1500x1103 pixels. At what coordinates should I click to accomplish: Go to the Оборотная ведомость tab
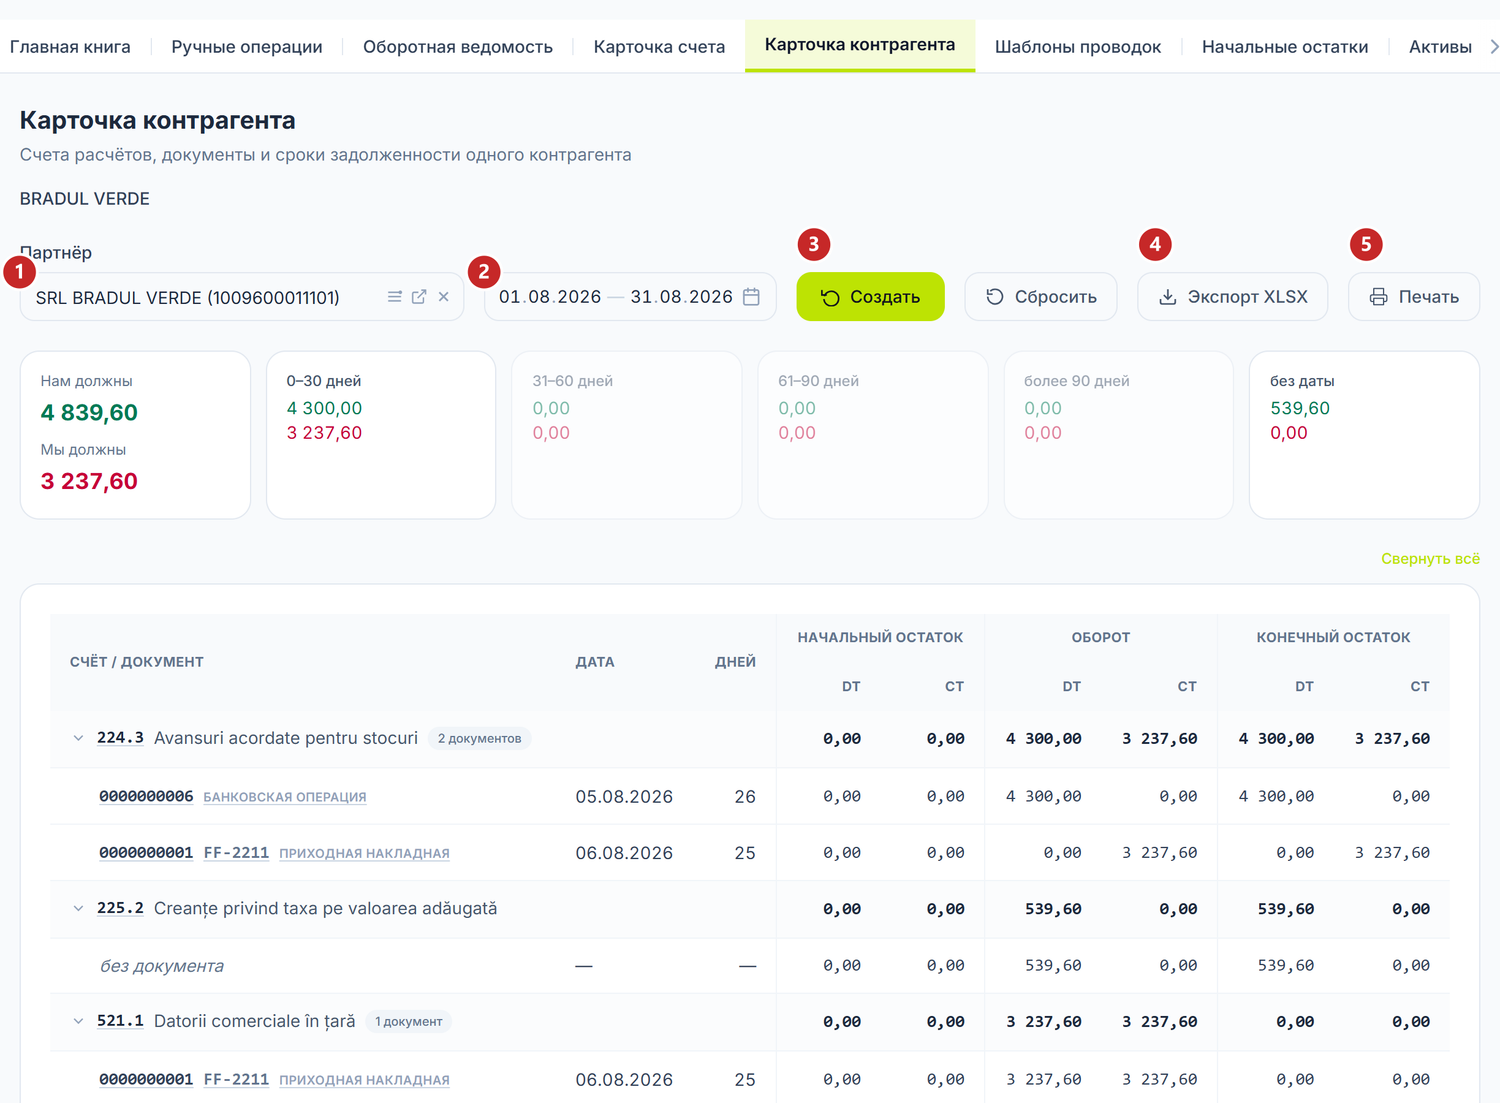[x=458, y=47]
